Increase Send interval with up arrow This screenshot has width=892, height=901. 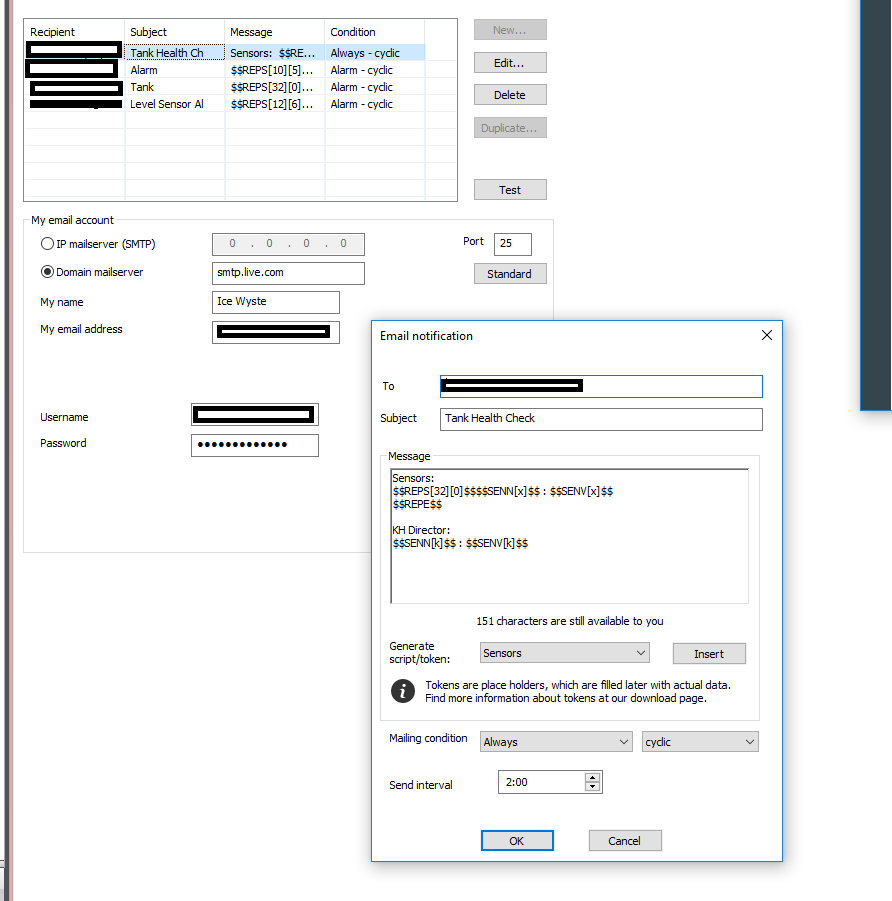593,777
